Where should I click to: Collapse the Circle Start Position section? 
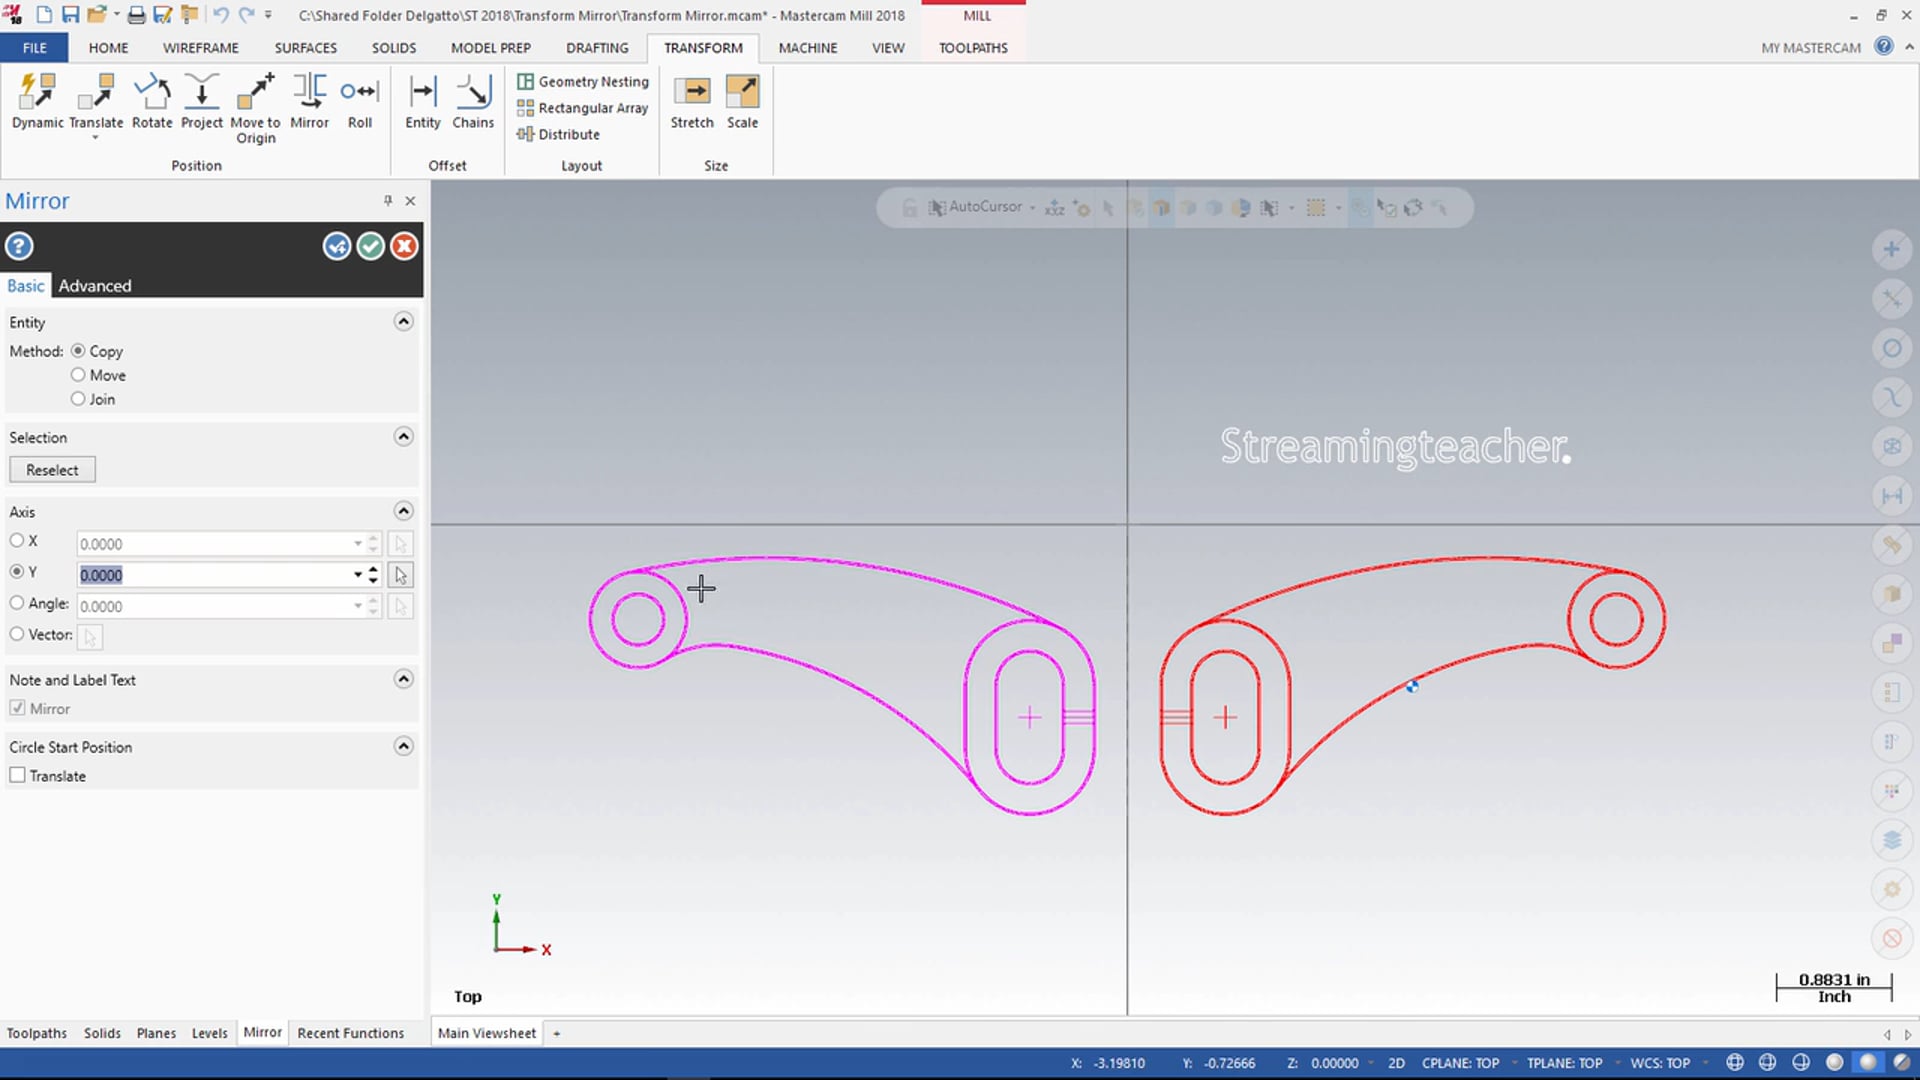pyautogui.click(x=404, y=746)
